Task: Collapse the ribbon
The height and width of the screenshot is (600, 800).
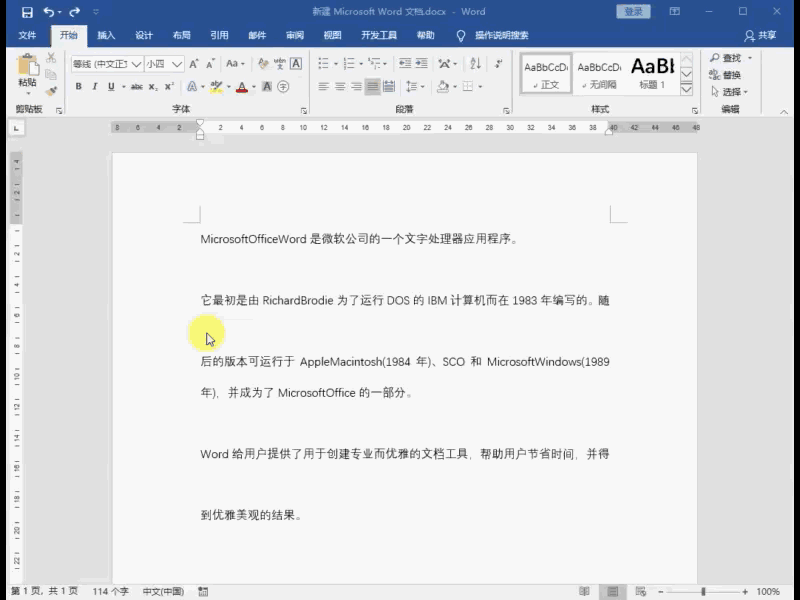Action: click(784, 112)
